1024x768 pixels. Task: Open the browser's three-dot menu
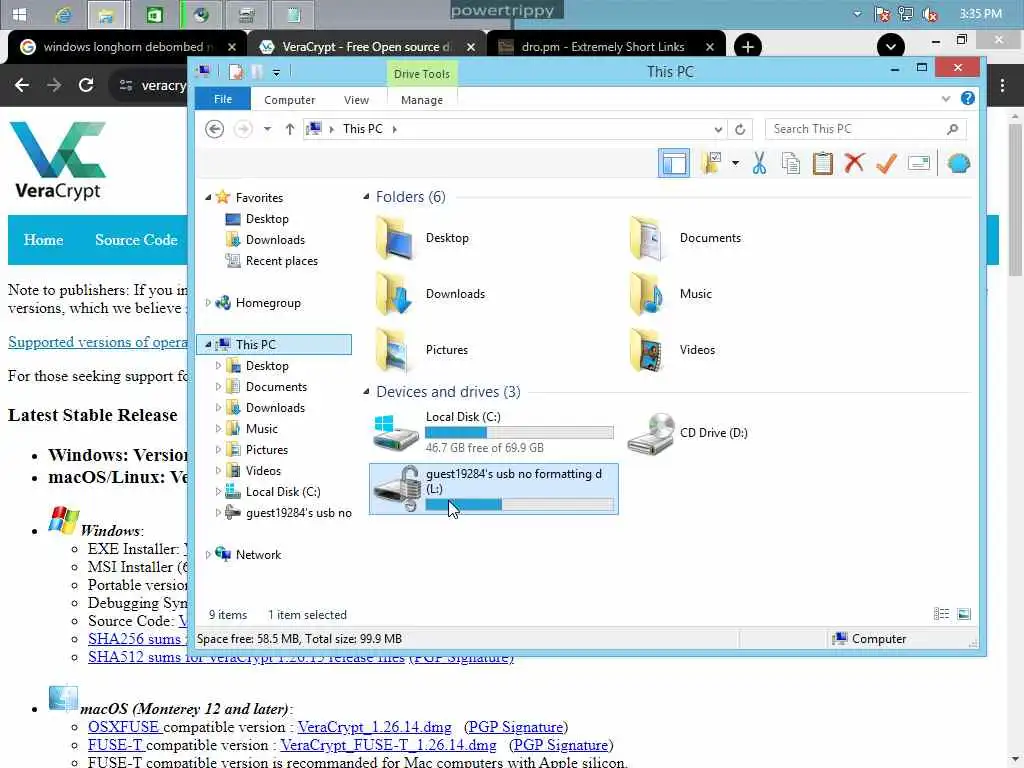(1002, 85)
